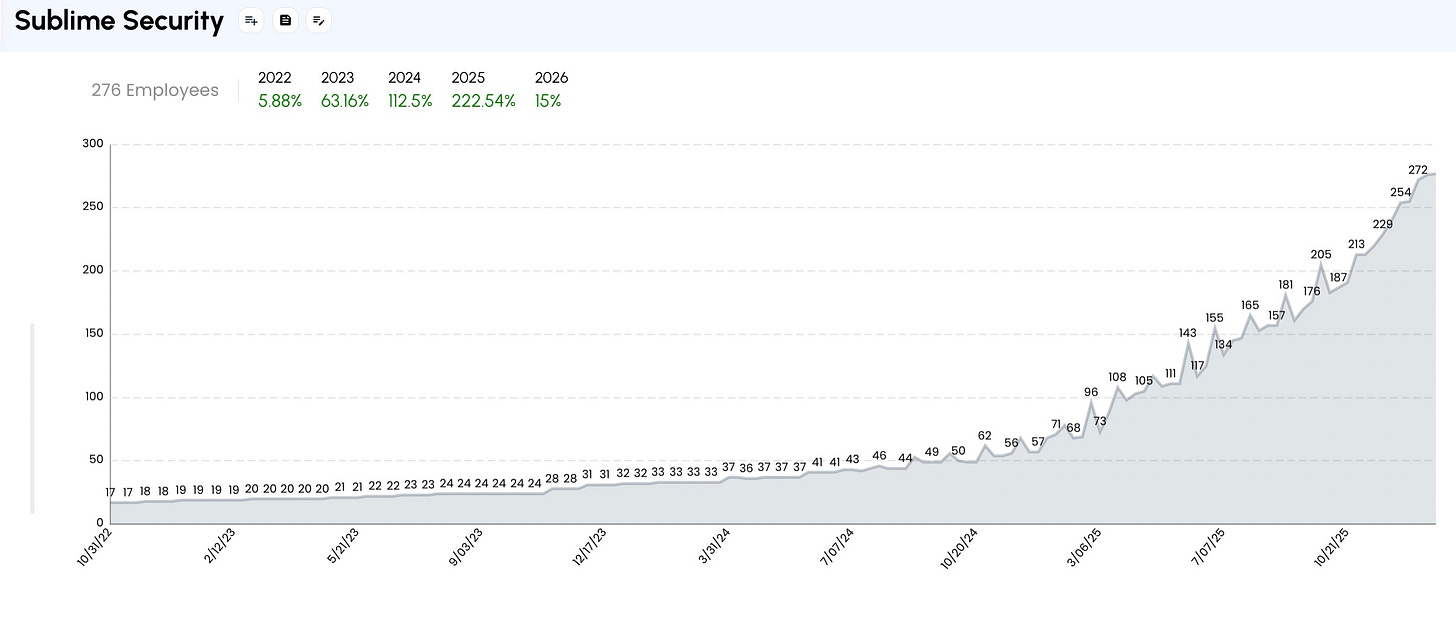Click the 187 data point label

click(x=1339, y=277)
